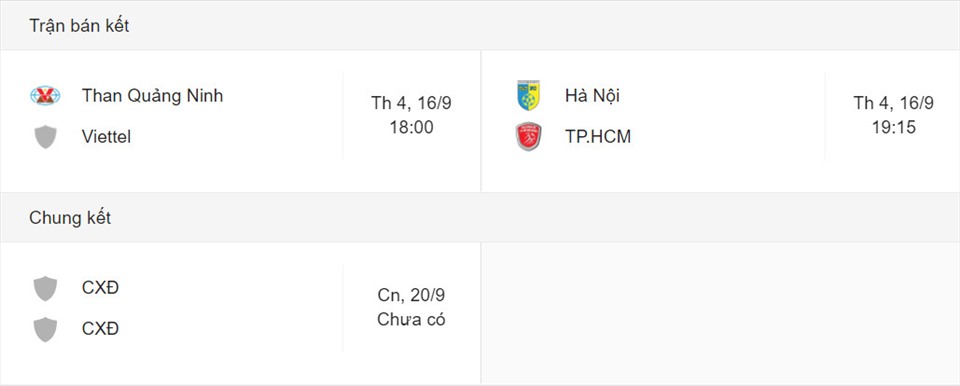Open the Than Quảng Ninh team name
This screenshot has height=386, width=960.
point(152,96)
